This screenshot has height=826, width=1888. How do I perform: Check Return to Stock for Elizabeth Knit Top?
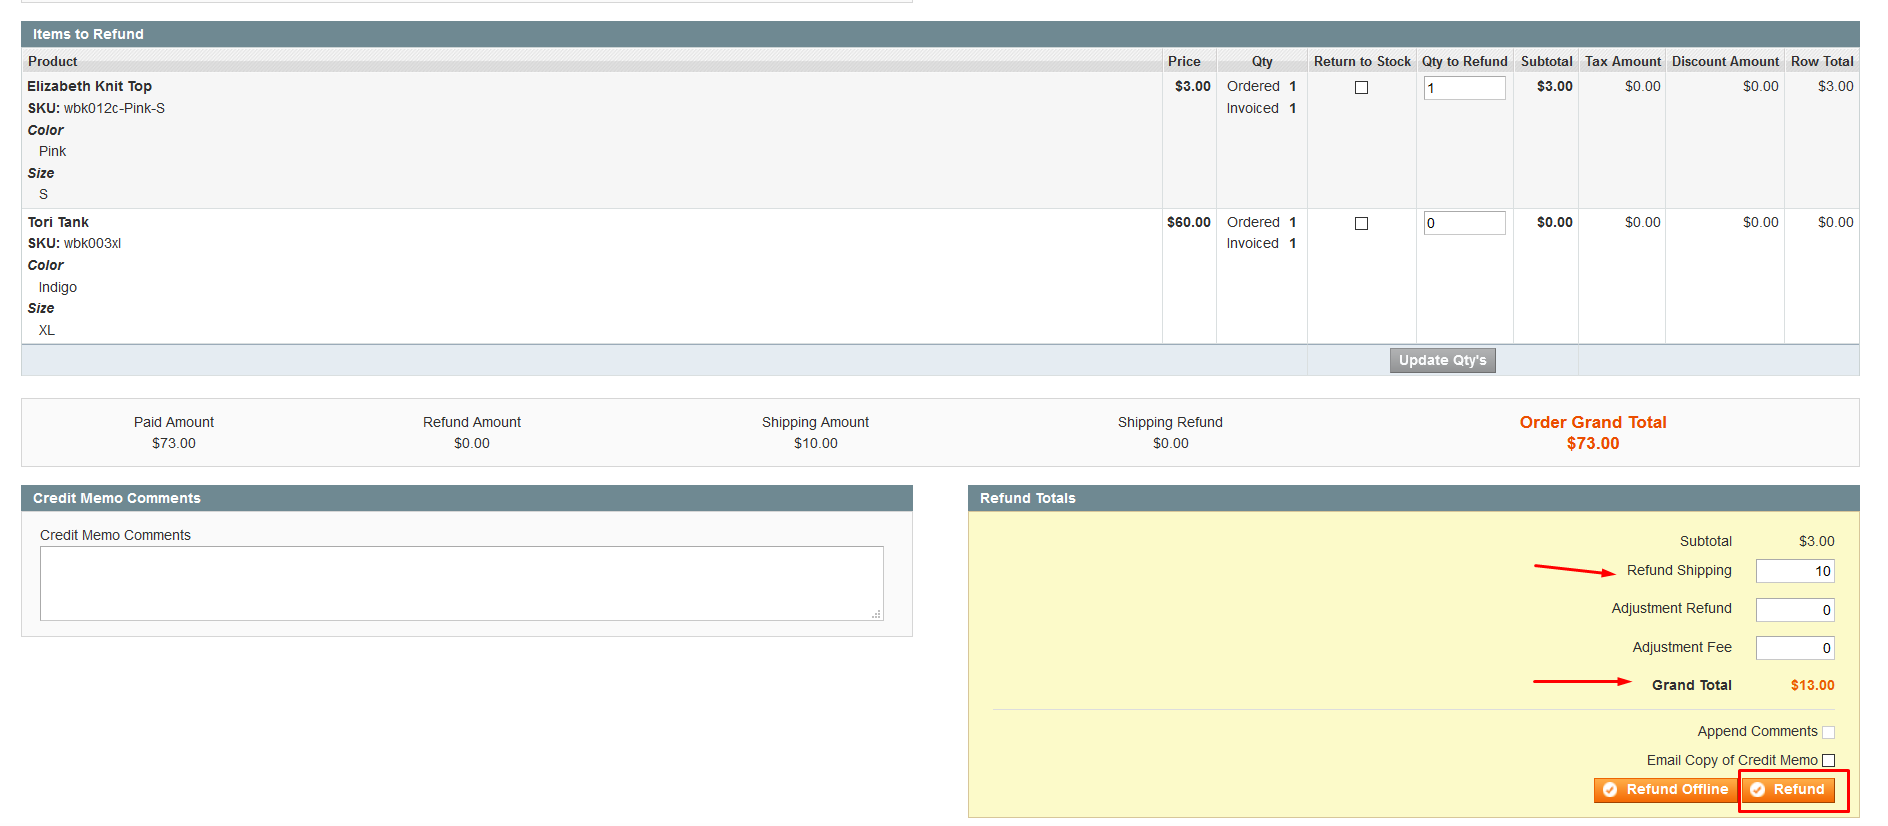click(1361, 88)
